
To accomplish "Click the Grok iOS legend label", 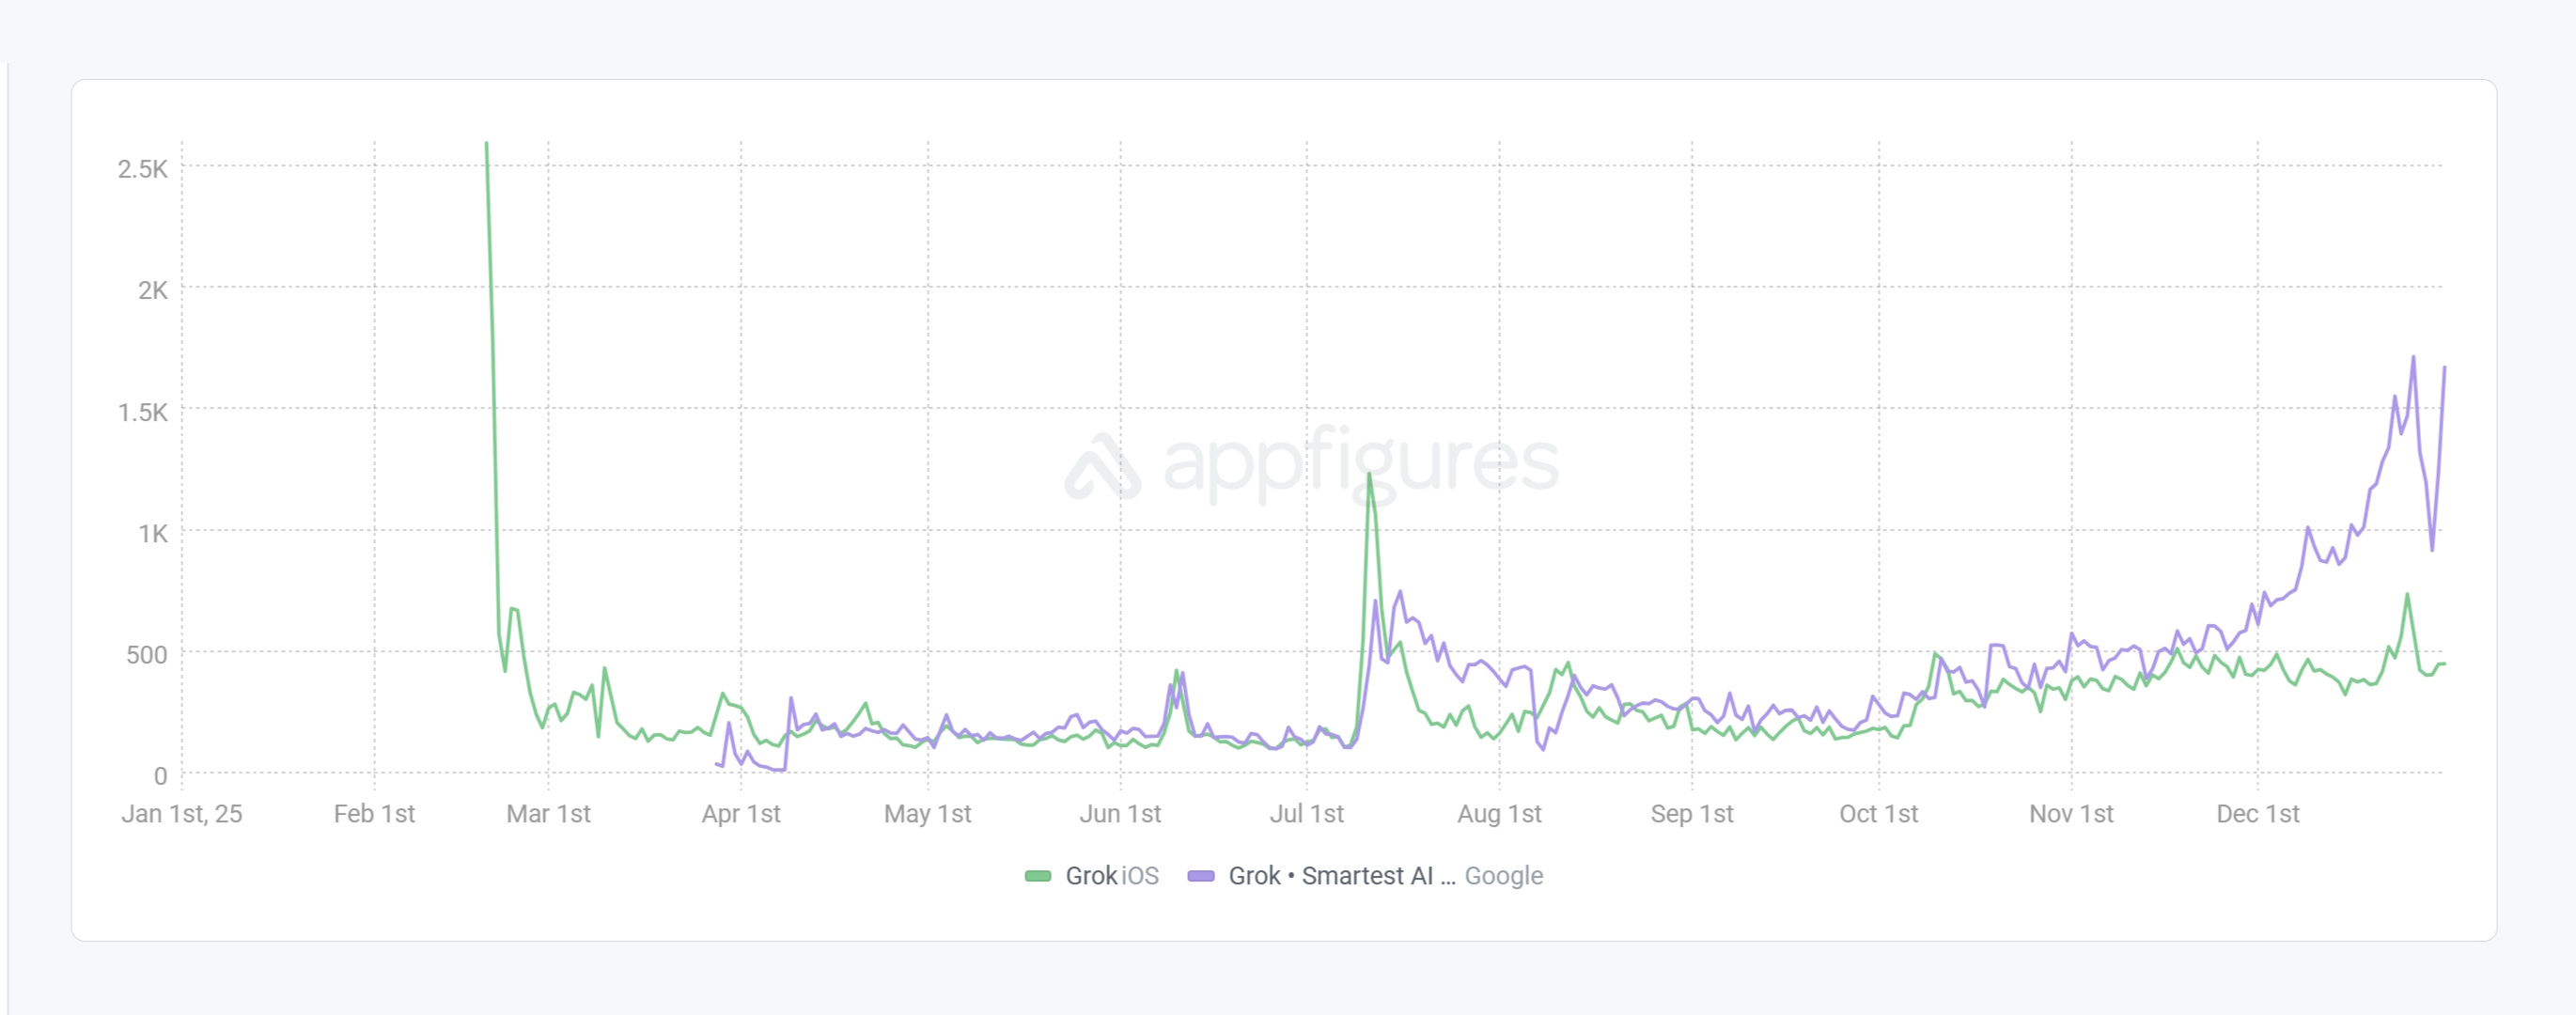I will point(1091,876).
